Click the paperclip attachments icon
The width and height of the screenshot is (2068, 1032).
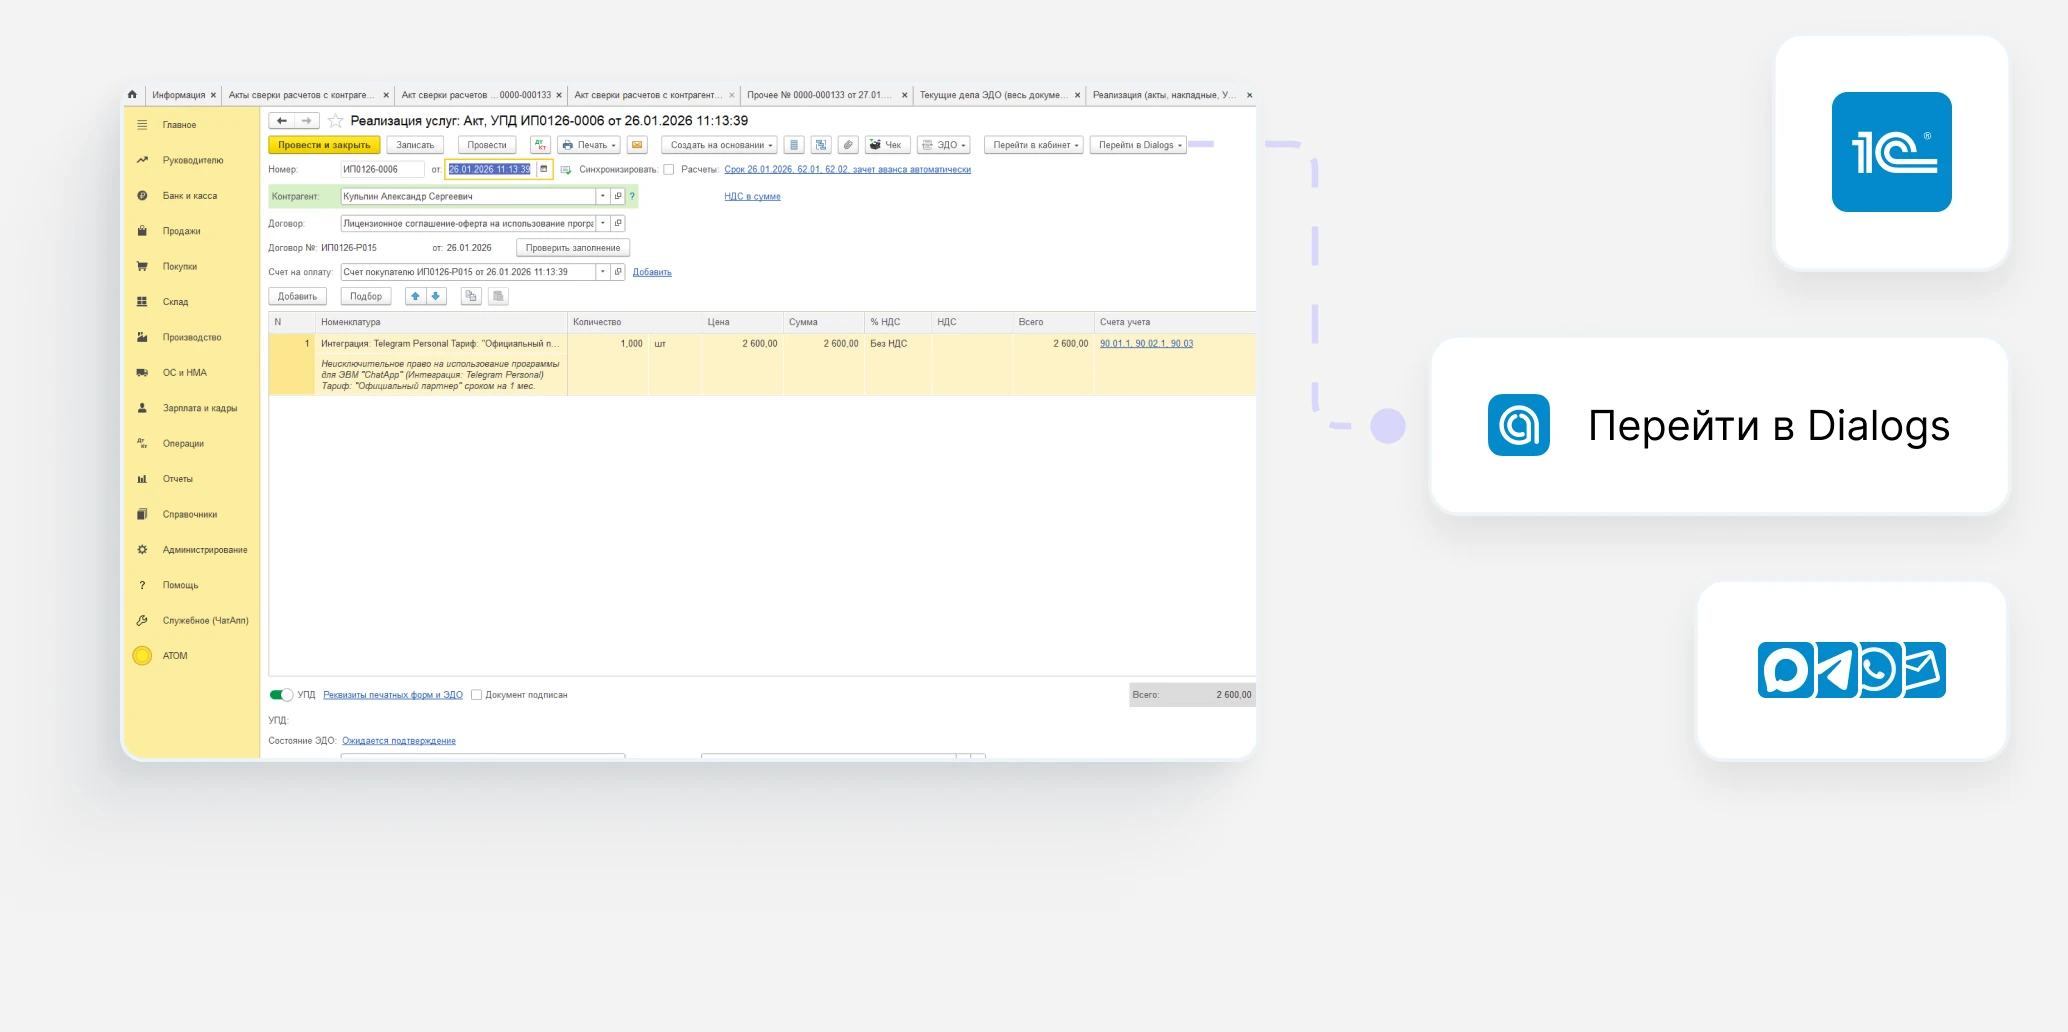point(847,145)
